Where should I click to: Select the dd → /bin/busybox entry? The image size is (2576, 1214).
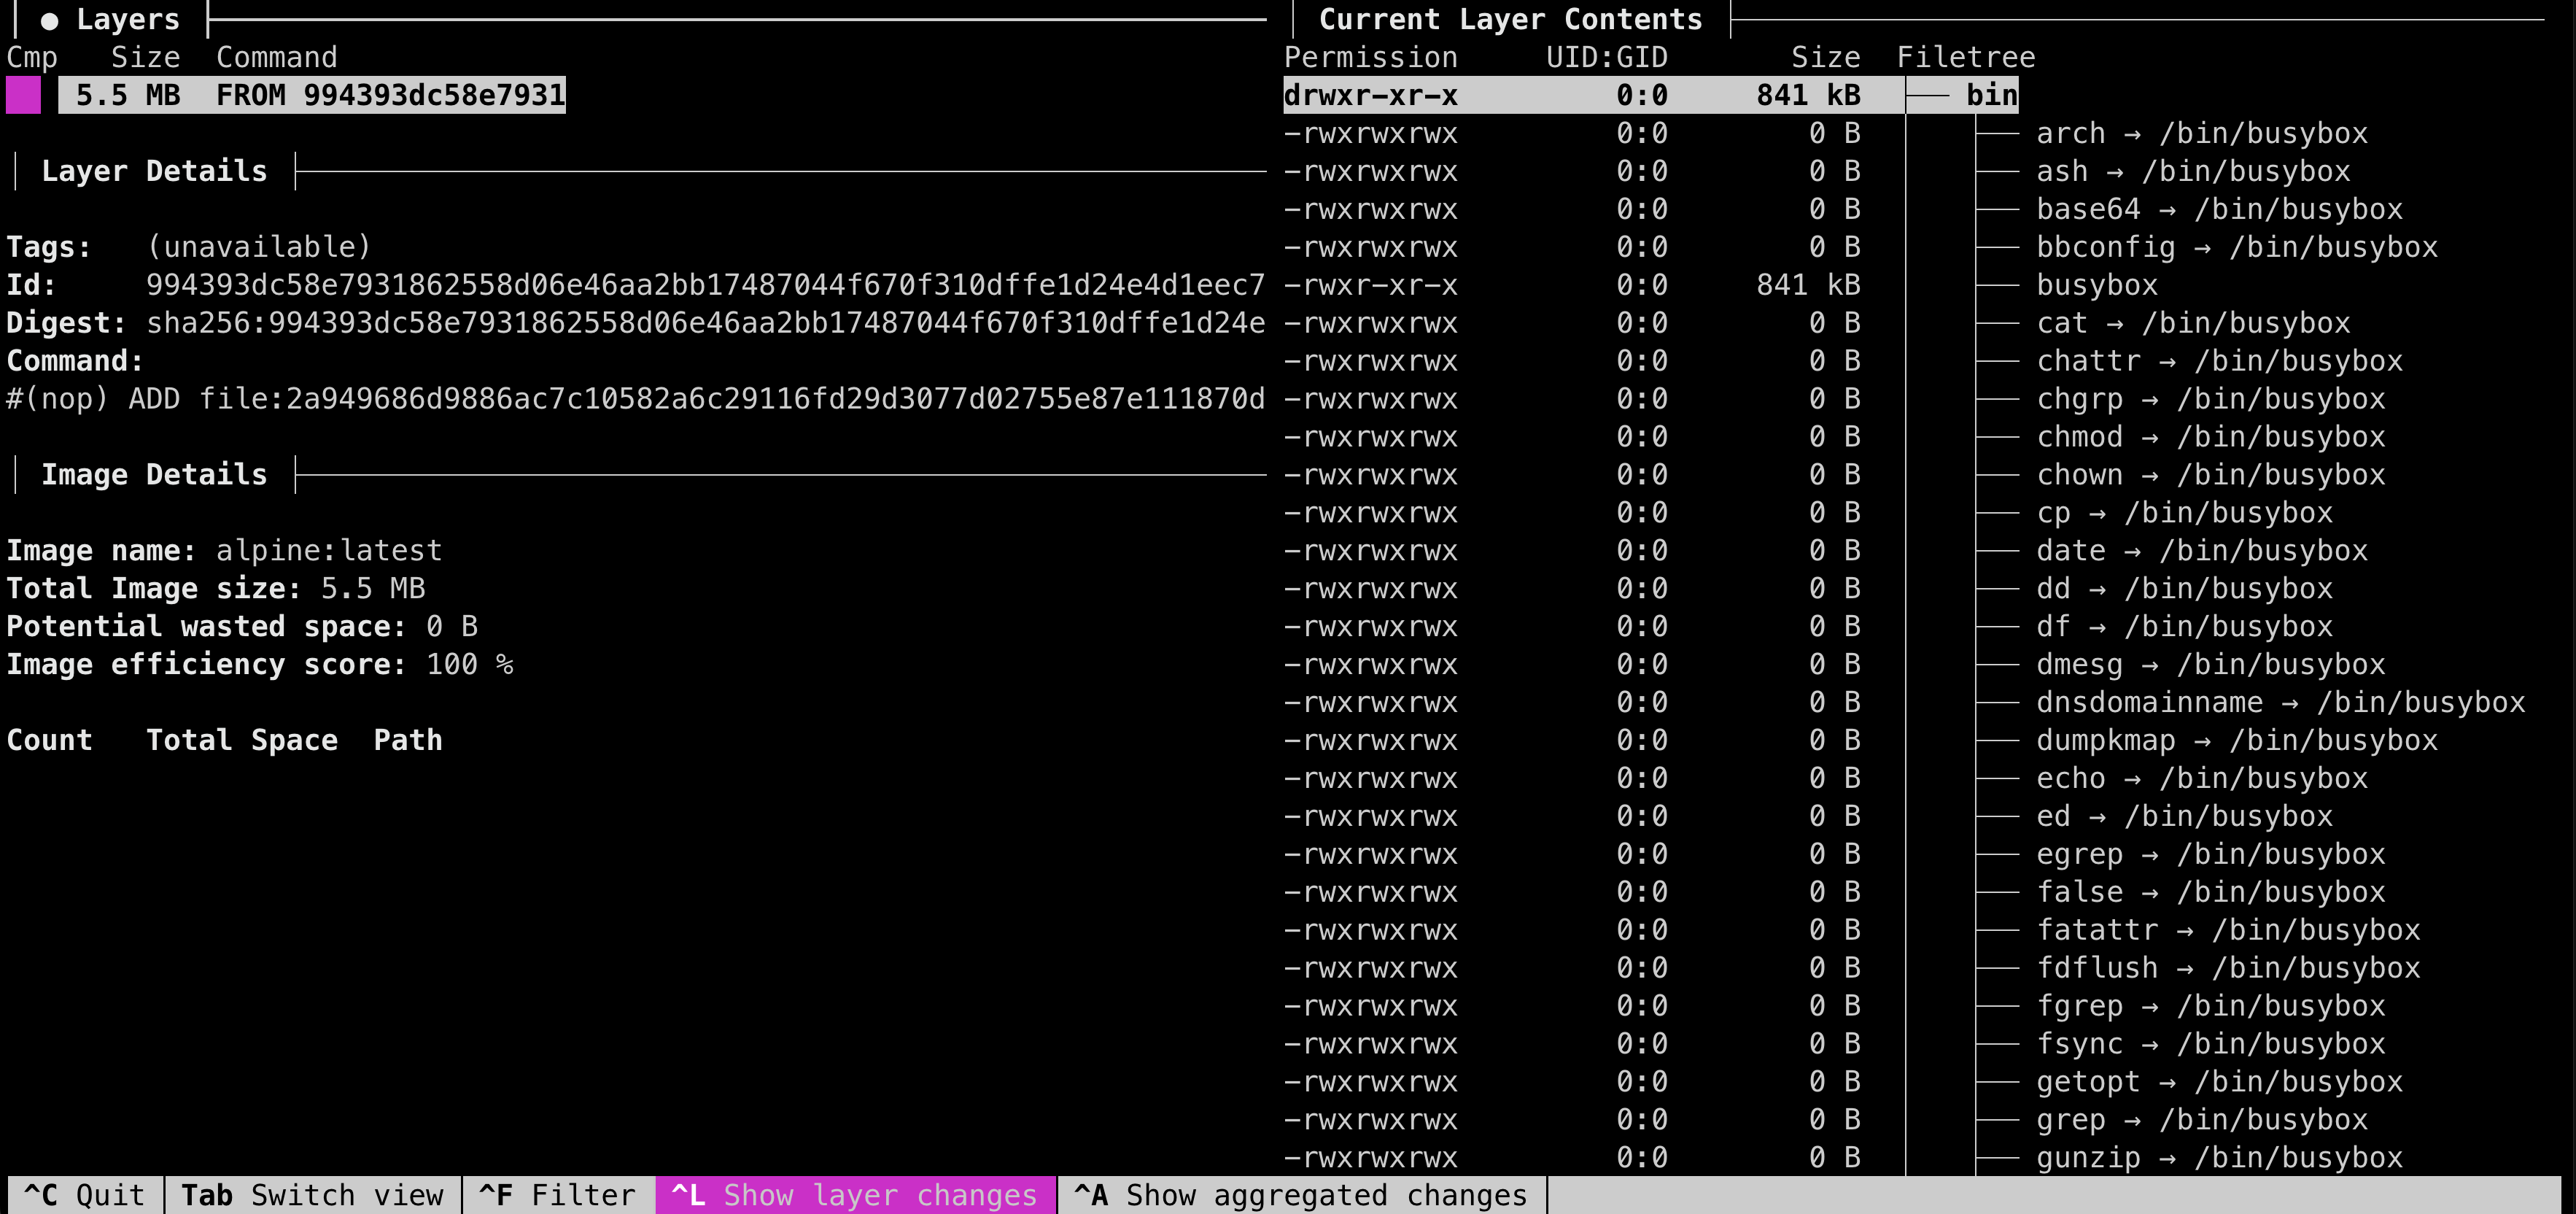[x=2184, y=589]
